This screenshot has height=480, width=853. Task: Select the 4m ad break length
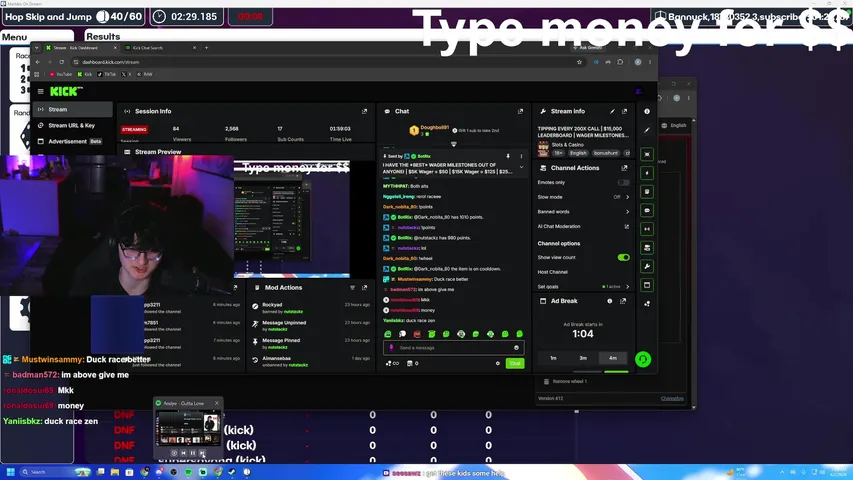(613, 358)
